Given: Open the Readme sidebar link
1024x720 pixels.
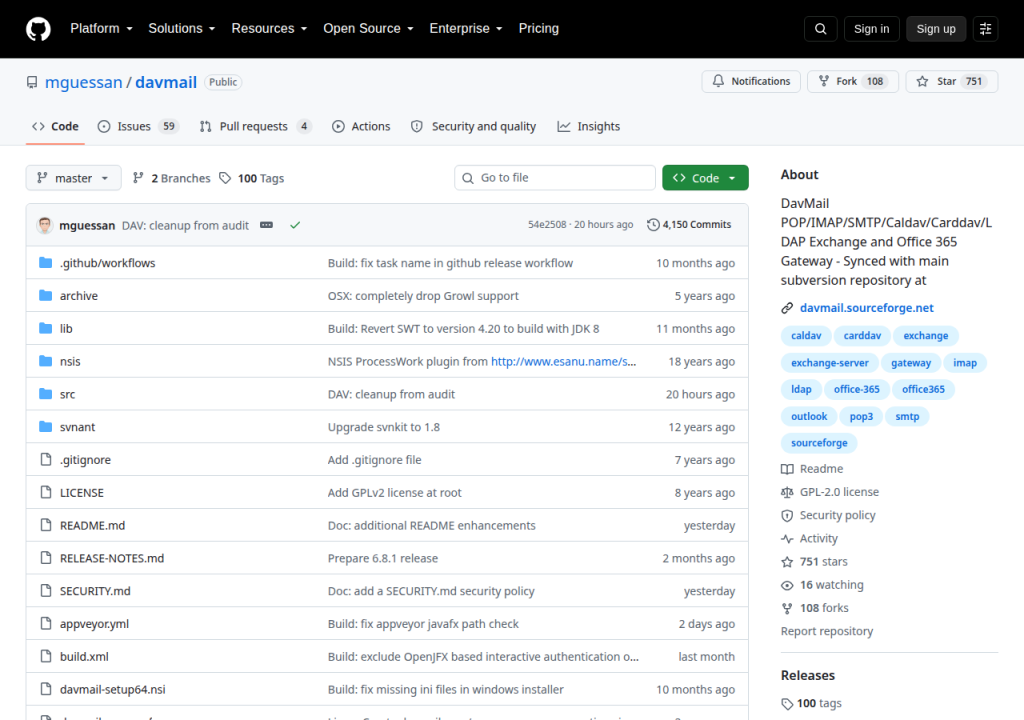Looking at the screenshot, I should [x=812, y=469].
